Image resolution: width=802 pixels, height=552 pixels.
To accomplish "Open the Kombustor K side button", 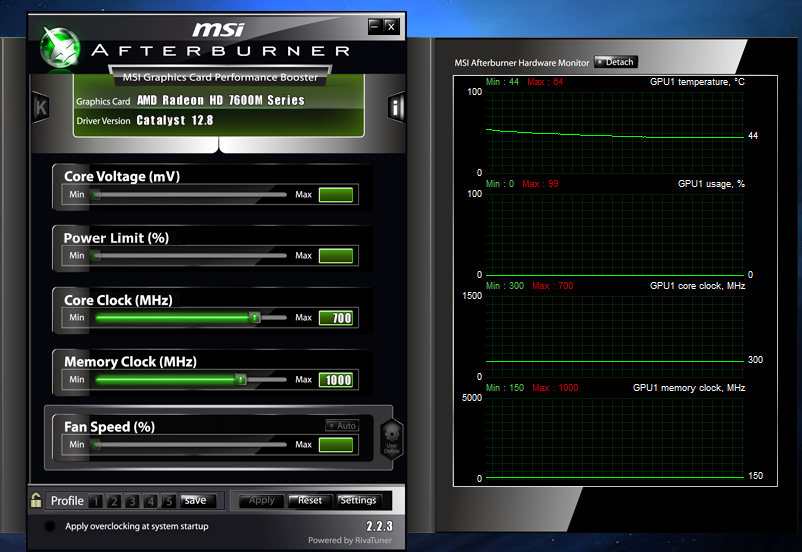I will pyautogui.click(x=41, y=107).
